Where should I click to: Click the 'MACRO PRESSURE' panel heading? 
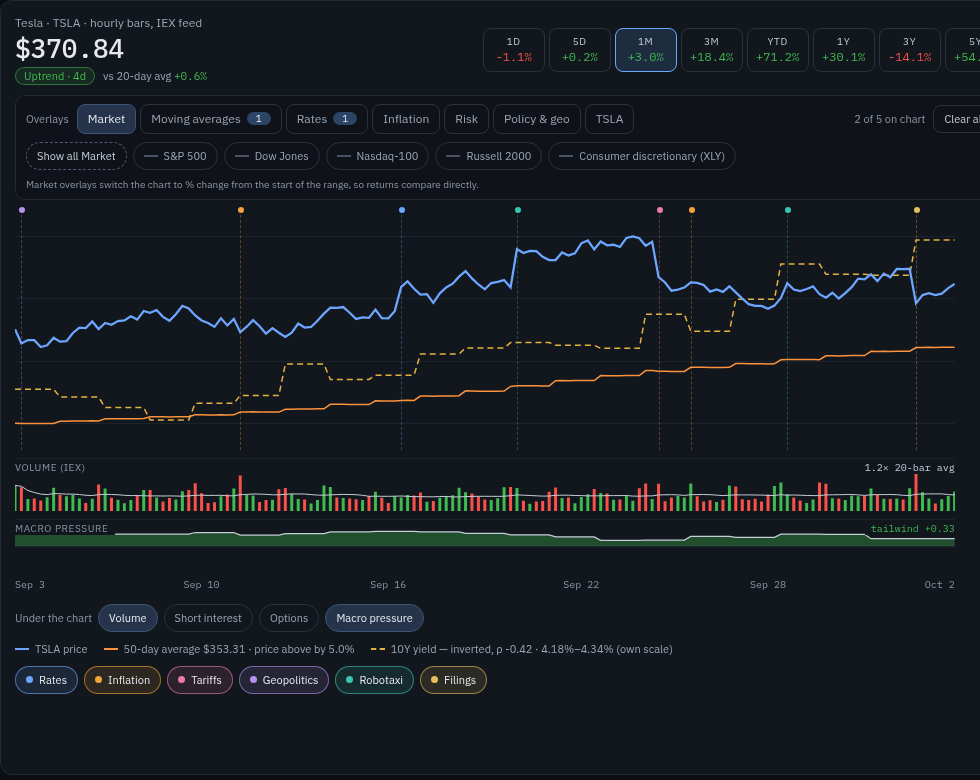[x=61, y=529]
